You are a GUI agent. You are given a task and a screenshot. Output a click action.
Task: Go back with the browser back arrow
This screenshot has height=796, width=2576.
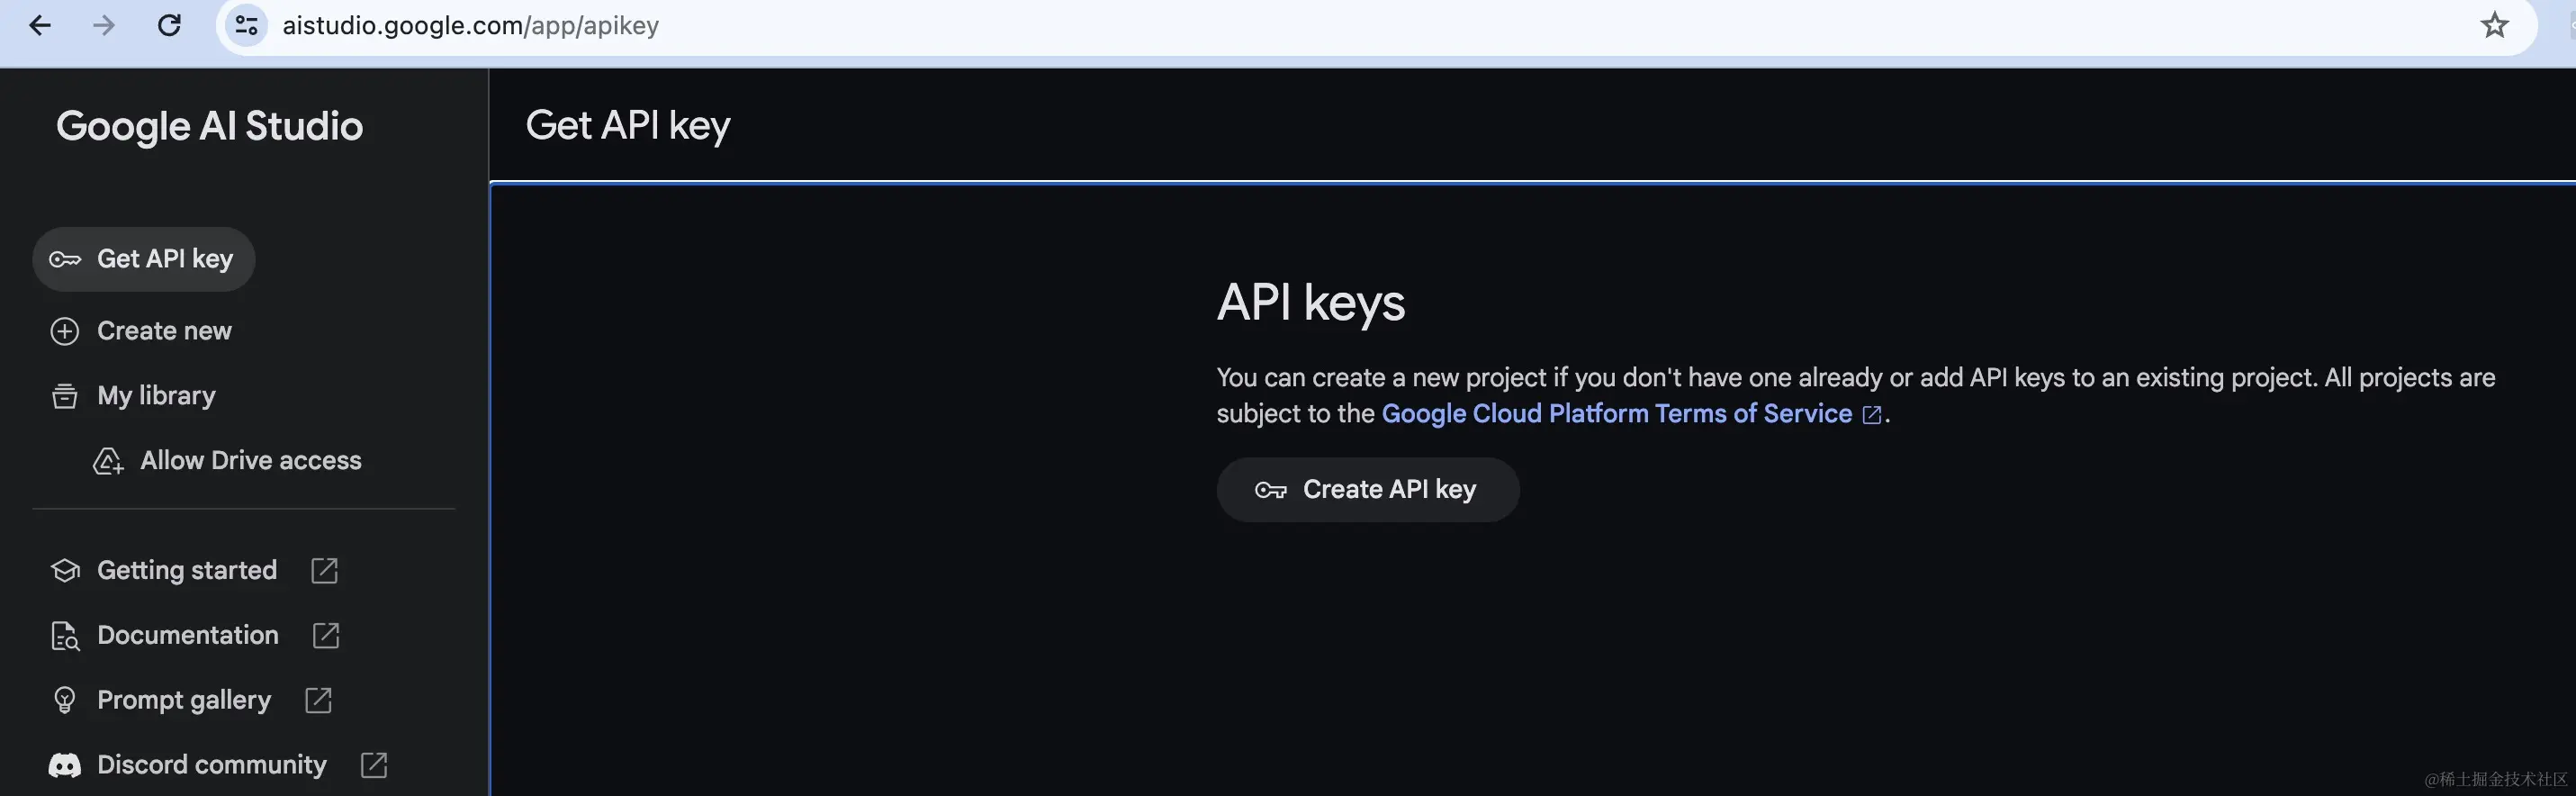40,25
